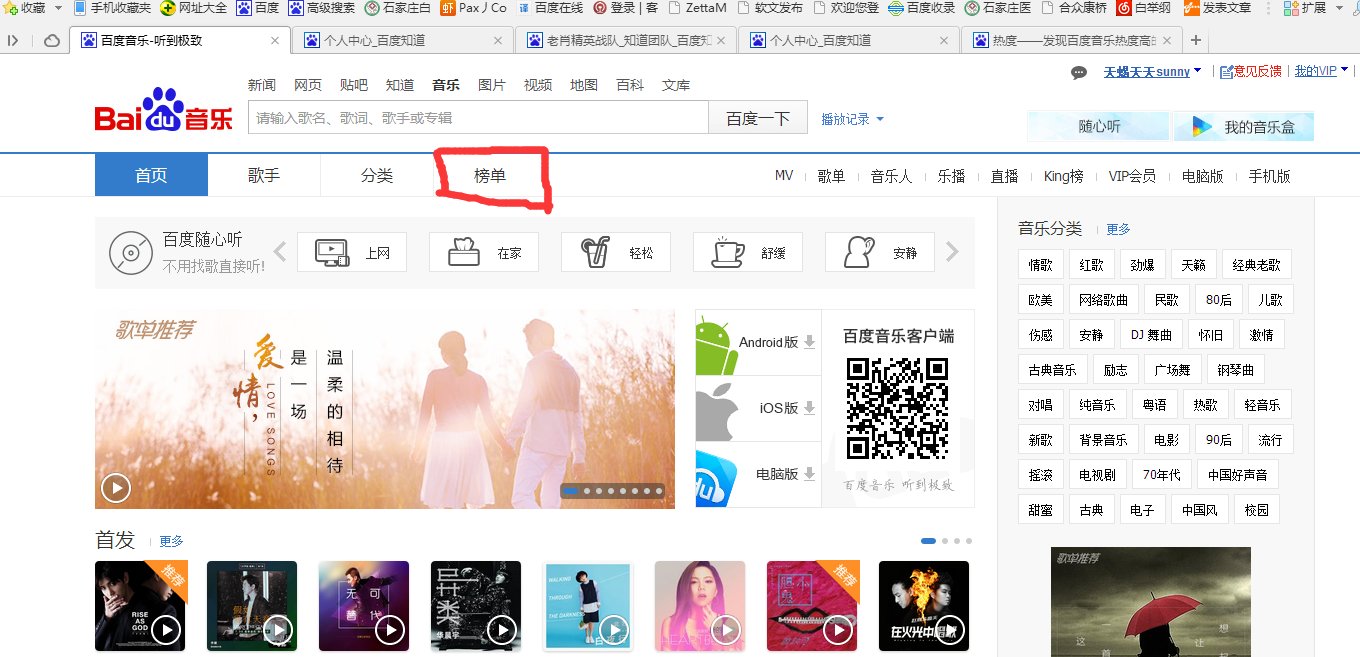Open 更多 link beside 音乐分类

pyautogui.click(x=1118, y=228)
